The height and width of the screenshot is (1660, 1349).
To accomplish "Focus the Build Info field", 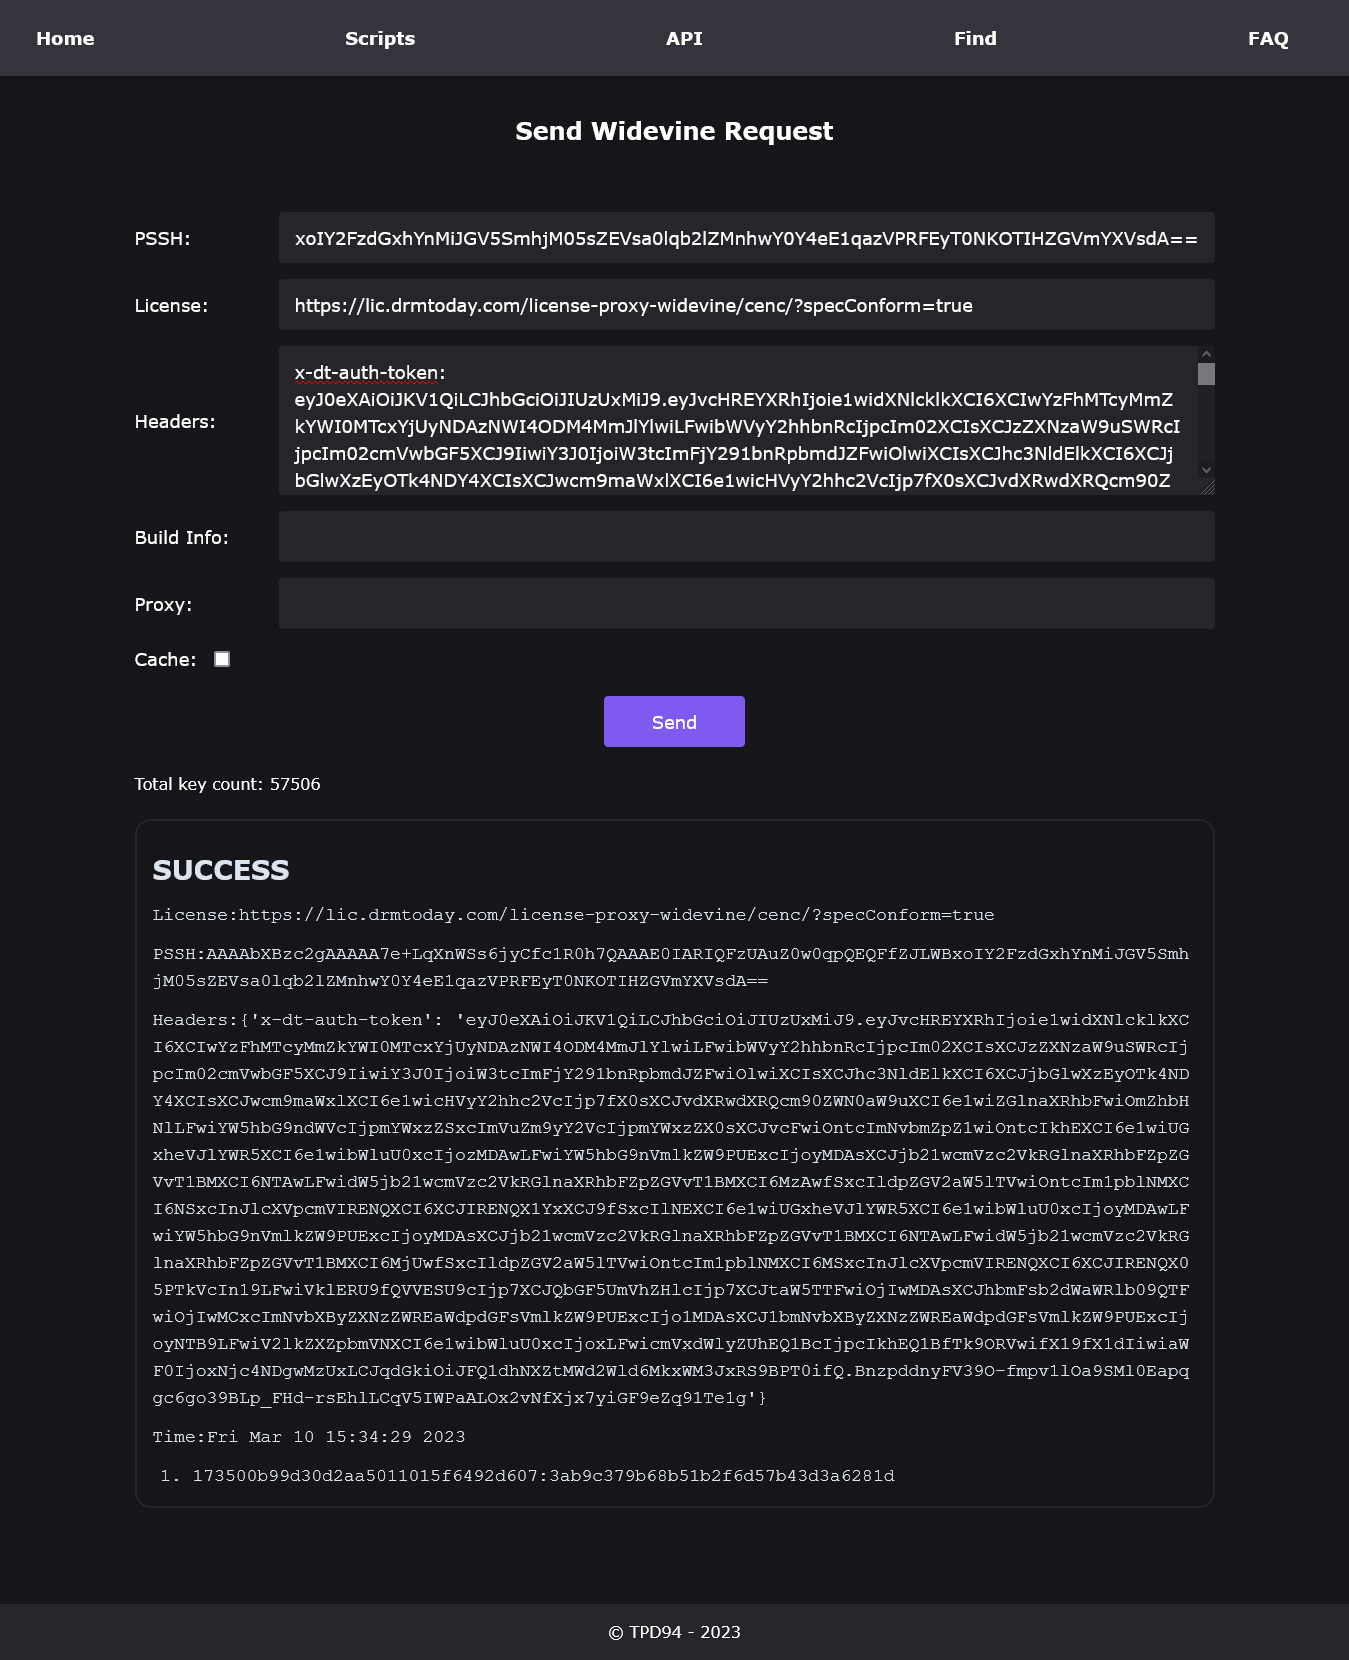I will [746, 537].
